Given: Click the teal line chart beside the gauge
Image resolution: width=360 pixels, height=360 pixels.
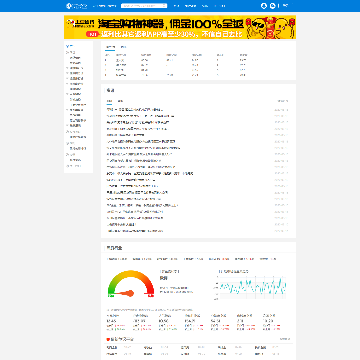Looking at the screenshot, I should click(x=250, y=287).
